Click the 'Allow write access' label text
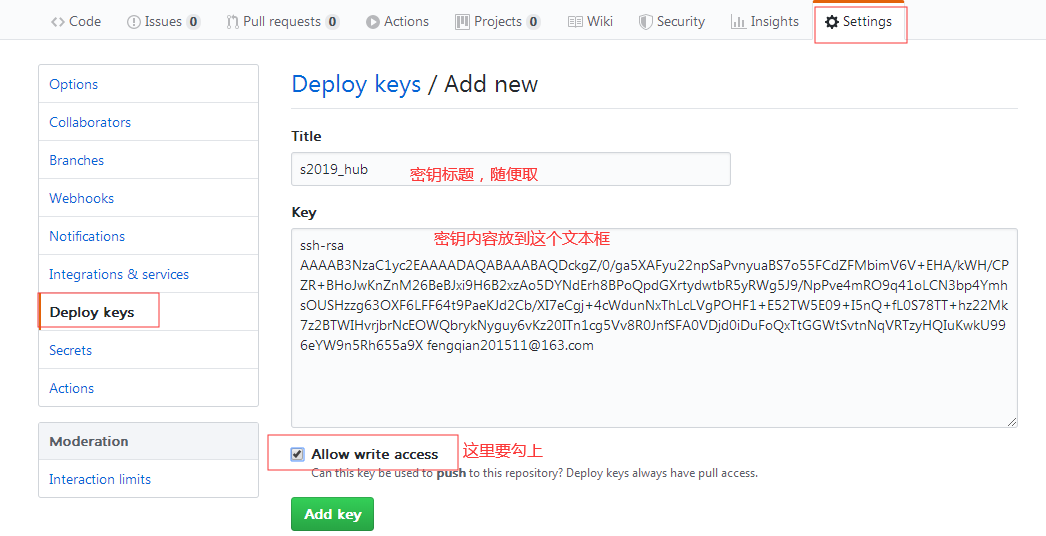 pos(375,455)
